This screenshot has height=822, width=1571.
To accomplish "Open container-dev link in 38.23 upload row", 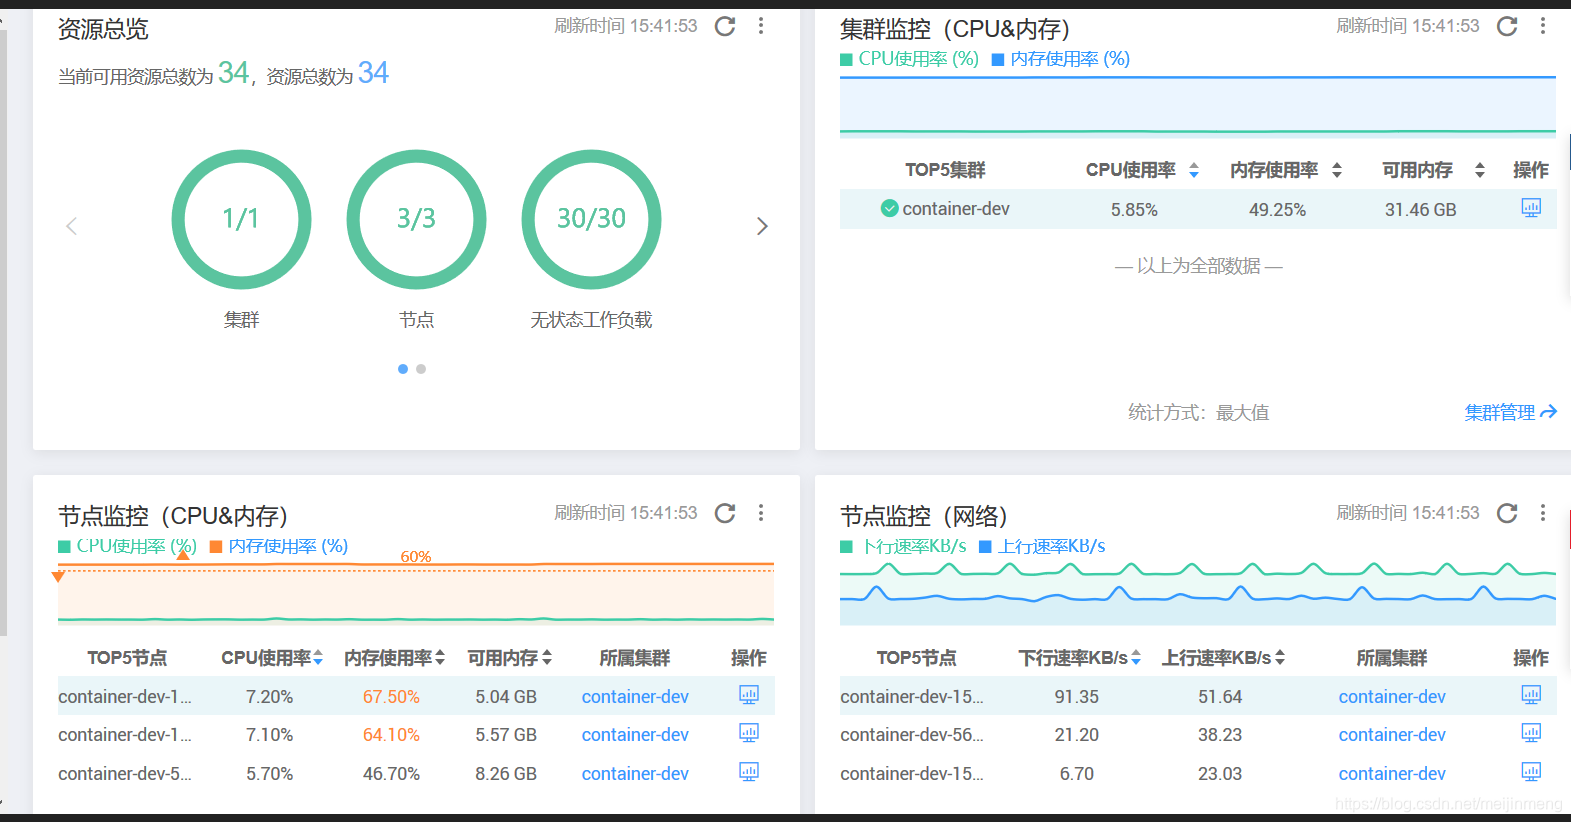I will pos(1392,735).
